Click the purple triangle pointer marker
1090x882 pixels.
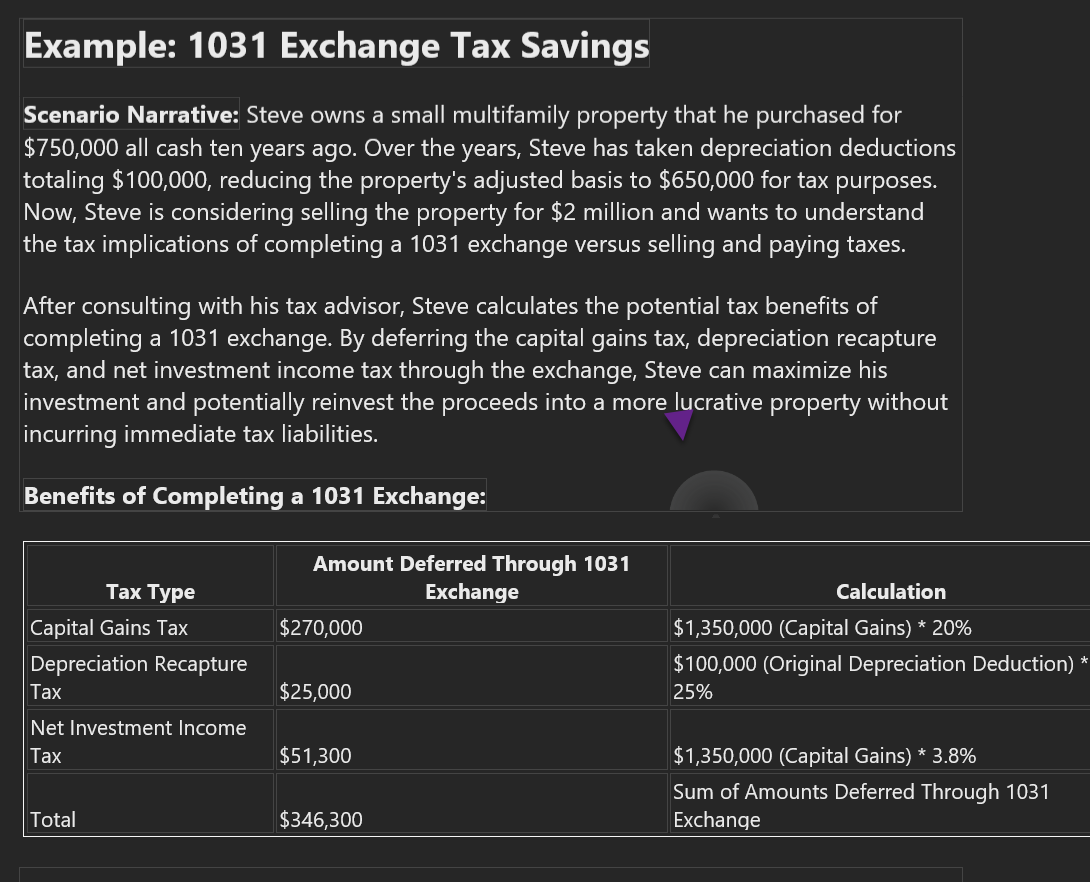point(680,423)
